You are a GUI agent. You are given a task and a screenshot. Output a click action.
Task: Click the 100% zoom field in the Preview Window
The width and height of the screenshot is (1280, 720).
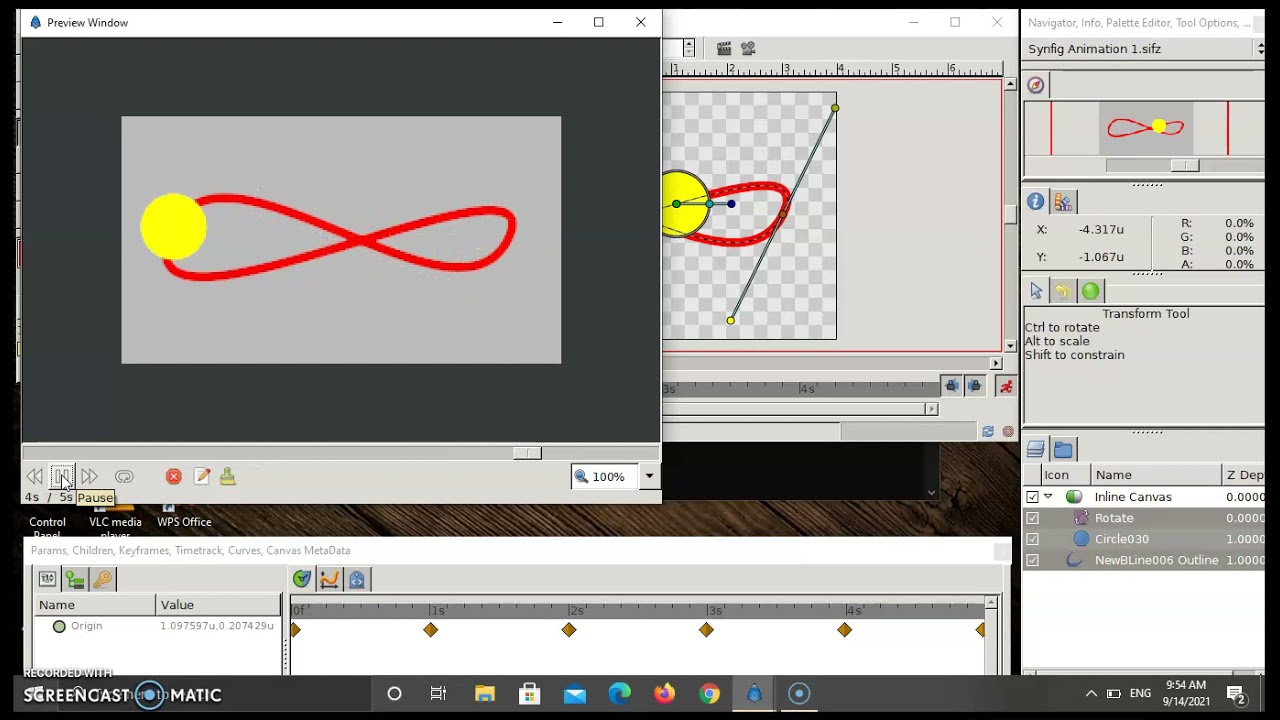(606, 477)
